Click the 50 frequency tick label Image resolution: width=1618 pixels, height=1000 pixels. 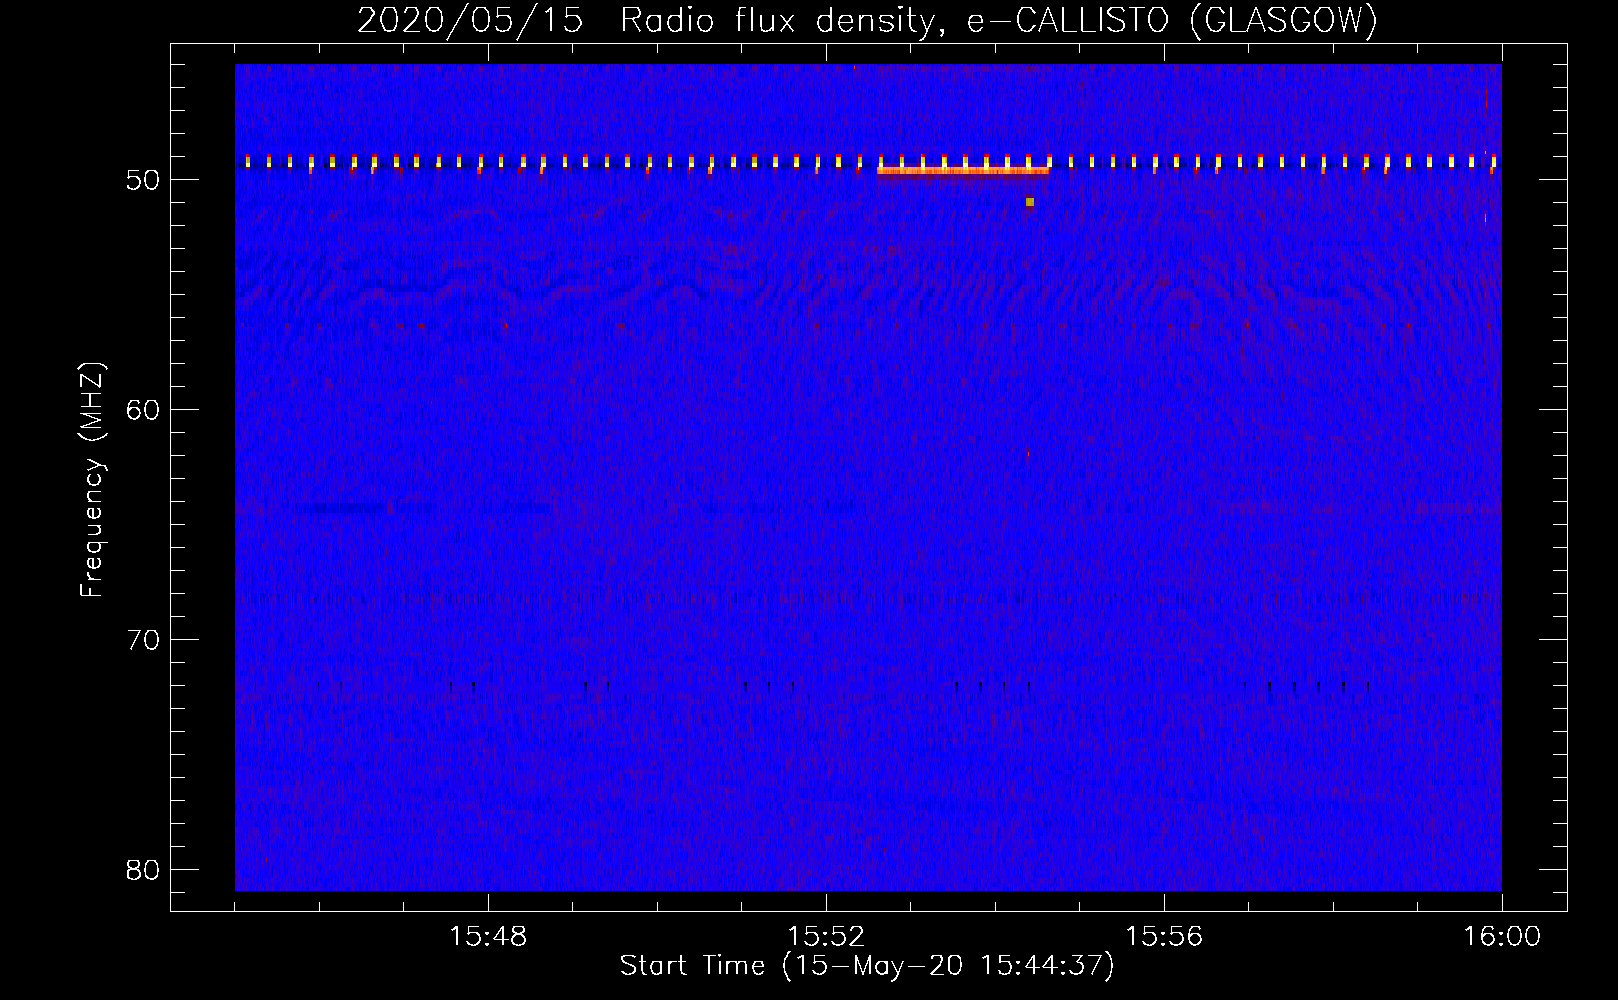tap(143, 180)
